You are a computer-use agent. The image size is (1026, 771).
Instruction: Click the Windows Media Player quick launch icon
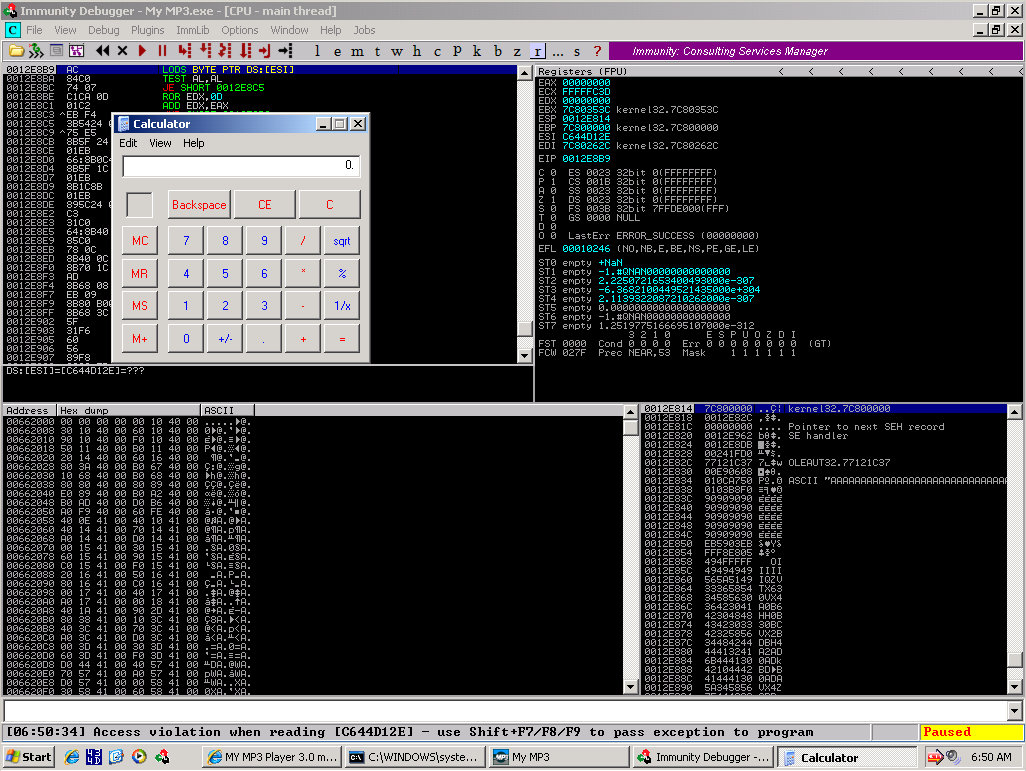(139, 757)
